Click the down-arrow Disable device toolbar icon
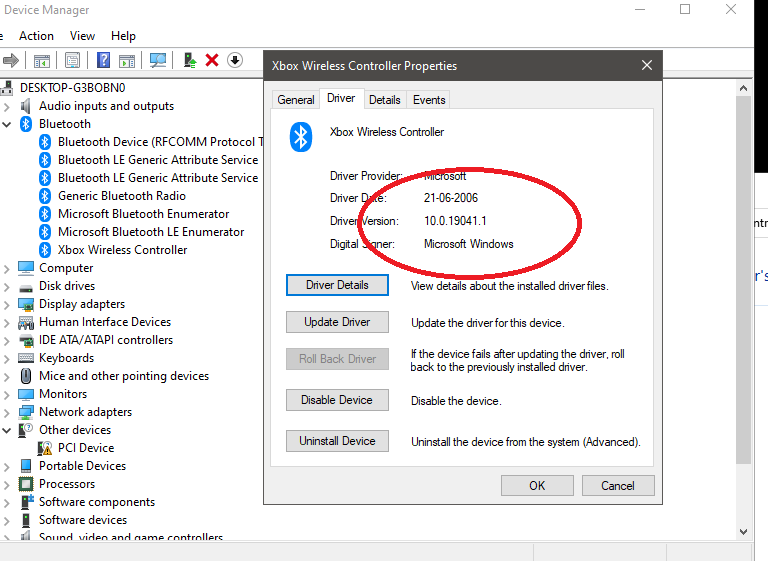The image size is (768, 561). [235, 60]
